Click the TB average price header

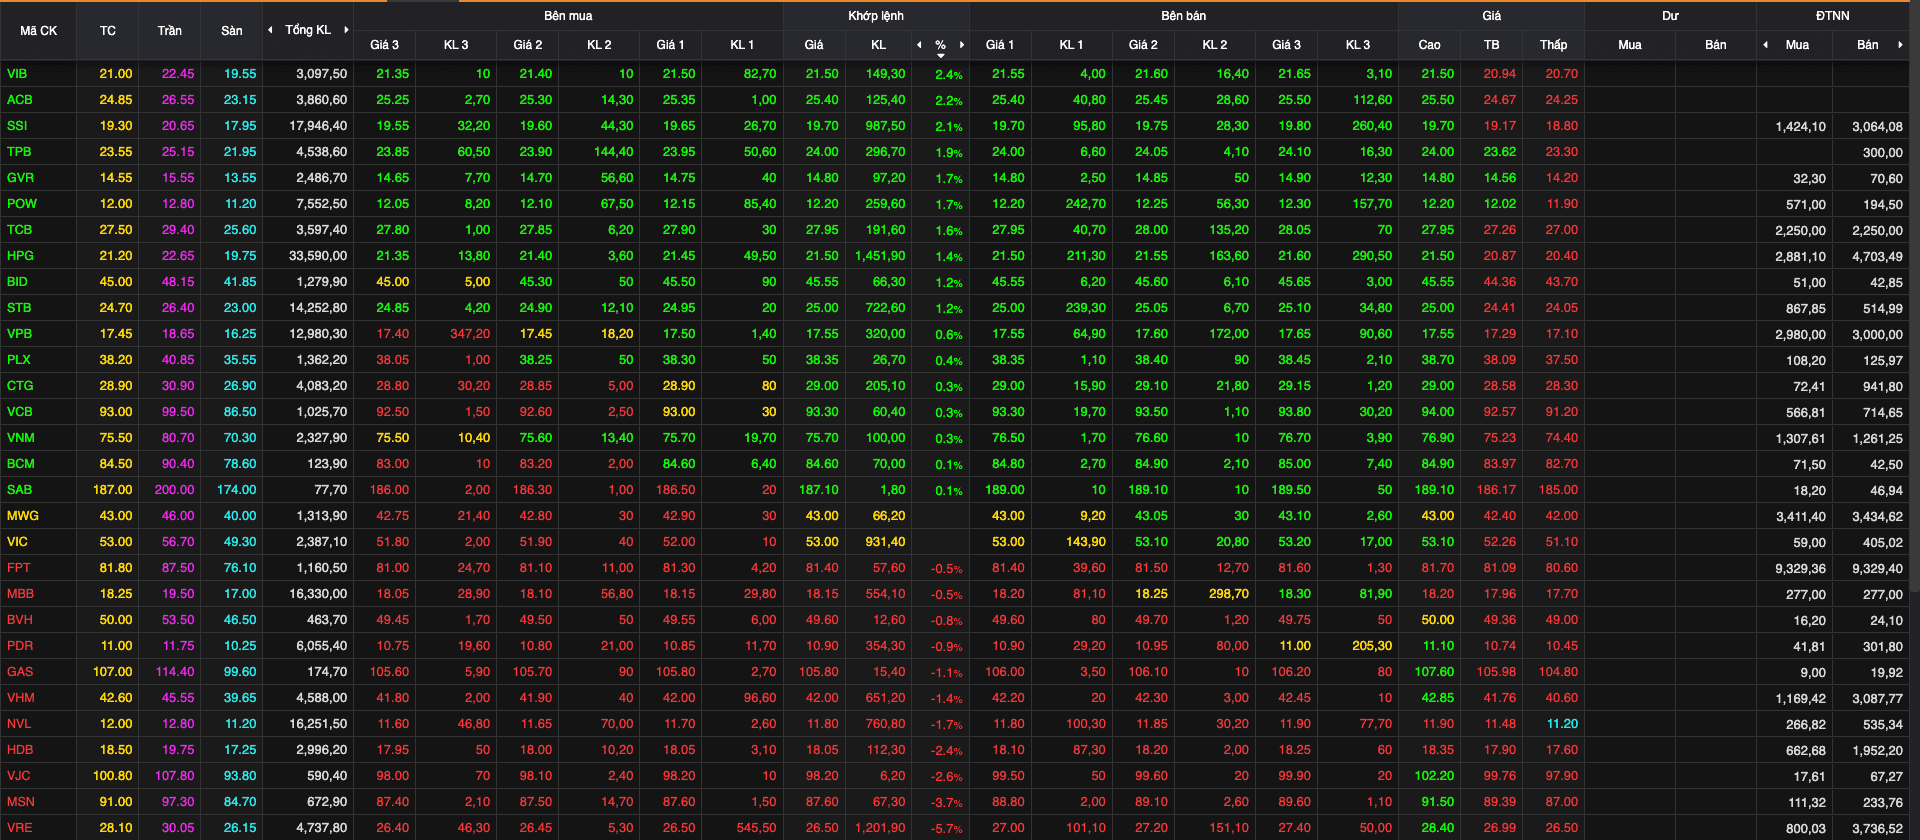coord(1491,45)
